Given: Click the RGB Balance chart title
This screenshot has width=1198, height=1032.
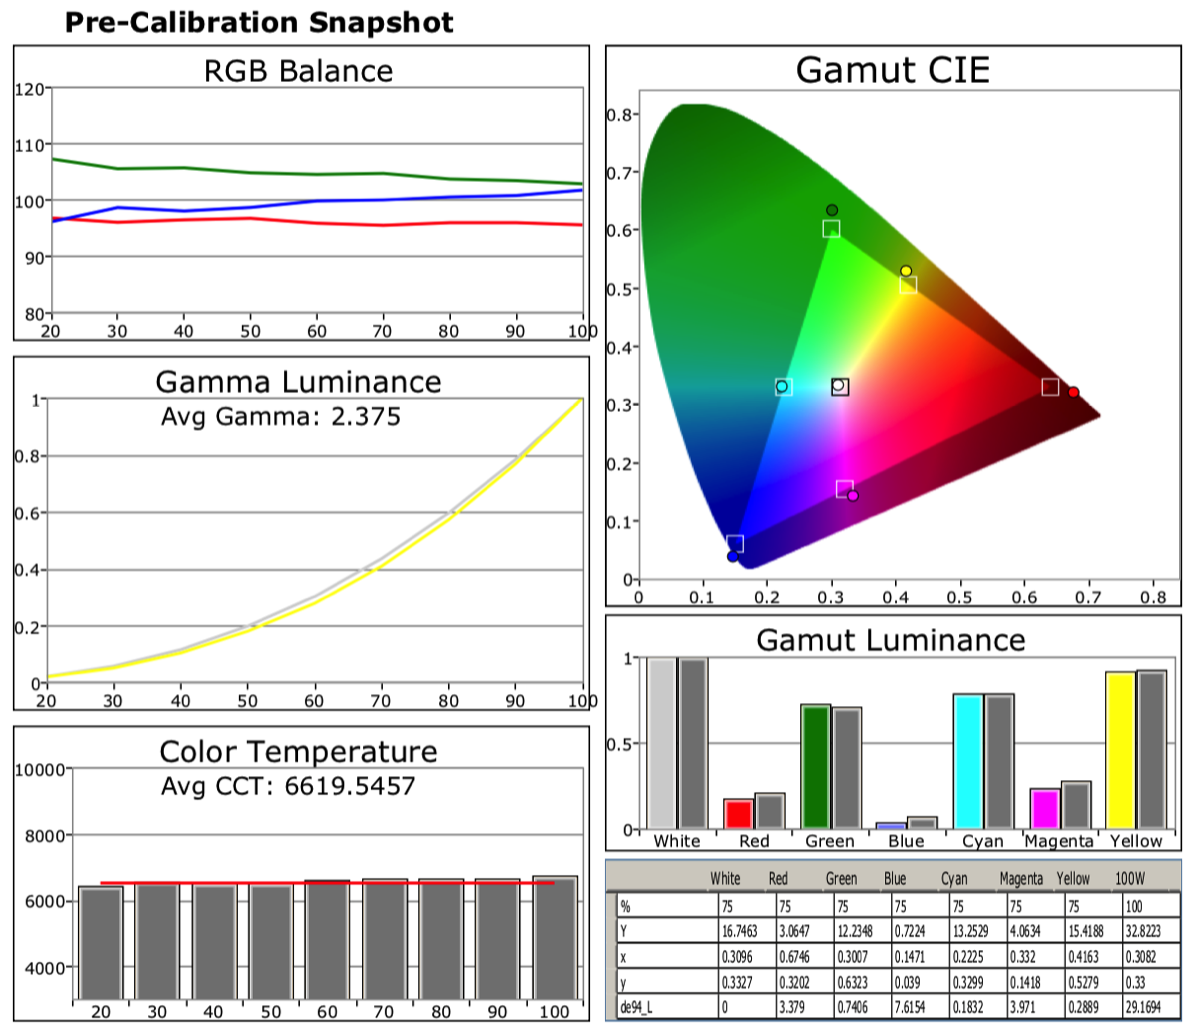Looking at the screenshot, I should 298,71.
